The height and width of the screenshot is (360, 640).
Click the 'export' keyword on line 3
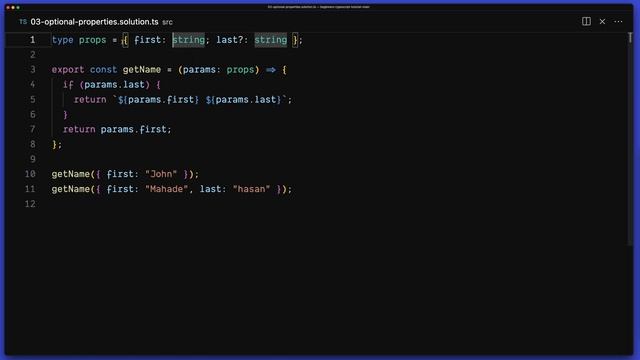tap(68, 70)
